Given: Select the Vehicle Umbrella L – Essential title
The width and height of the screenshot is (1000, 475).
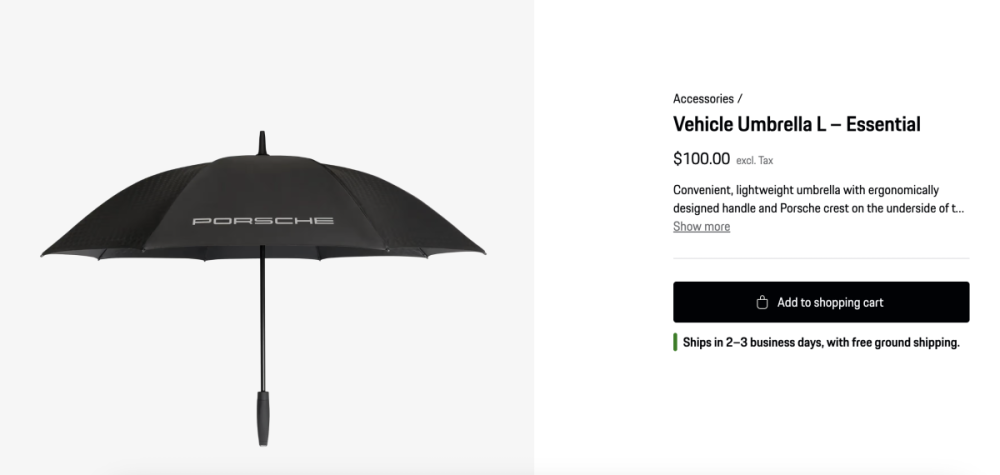Looking at the screenshot, I should click(x=796, y=125).
